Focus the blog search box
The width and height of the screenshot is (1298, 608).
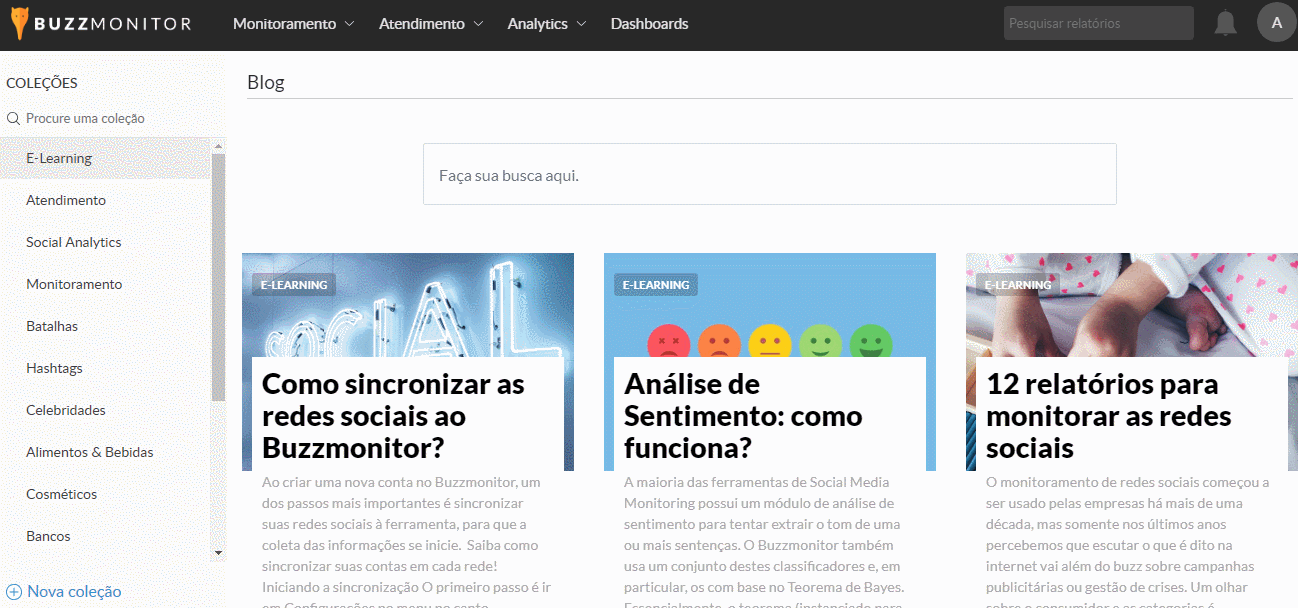click(769, 175)
